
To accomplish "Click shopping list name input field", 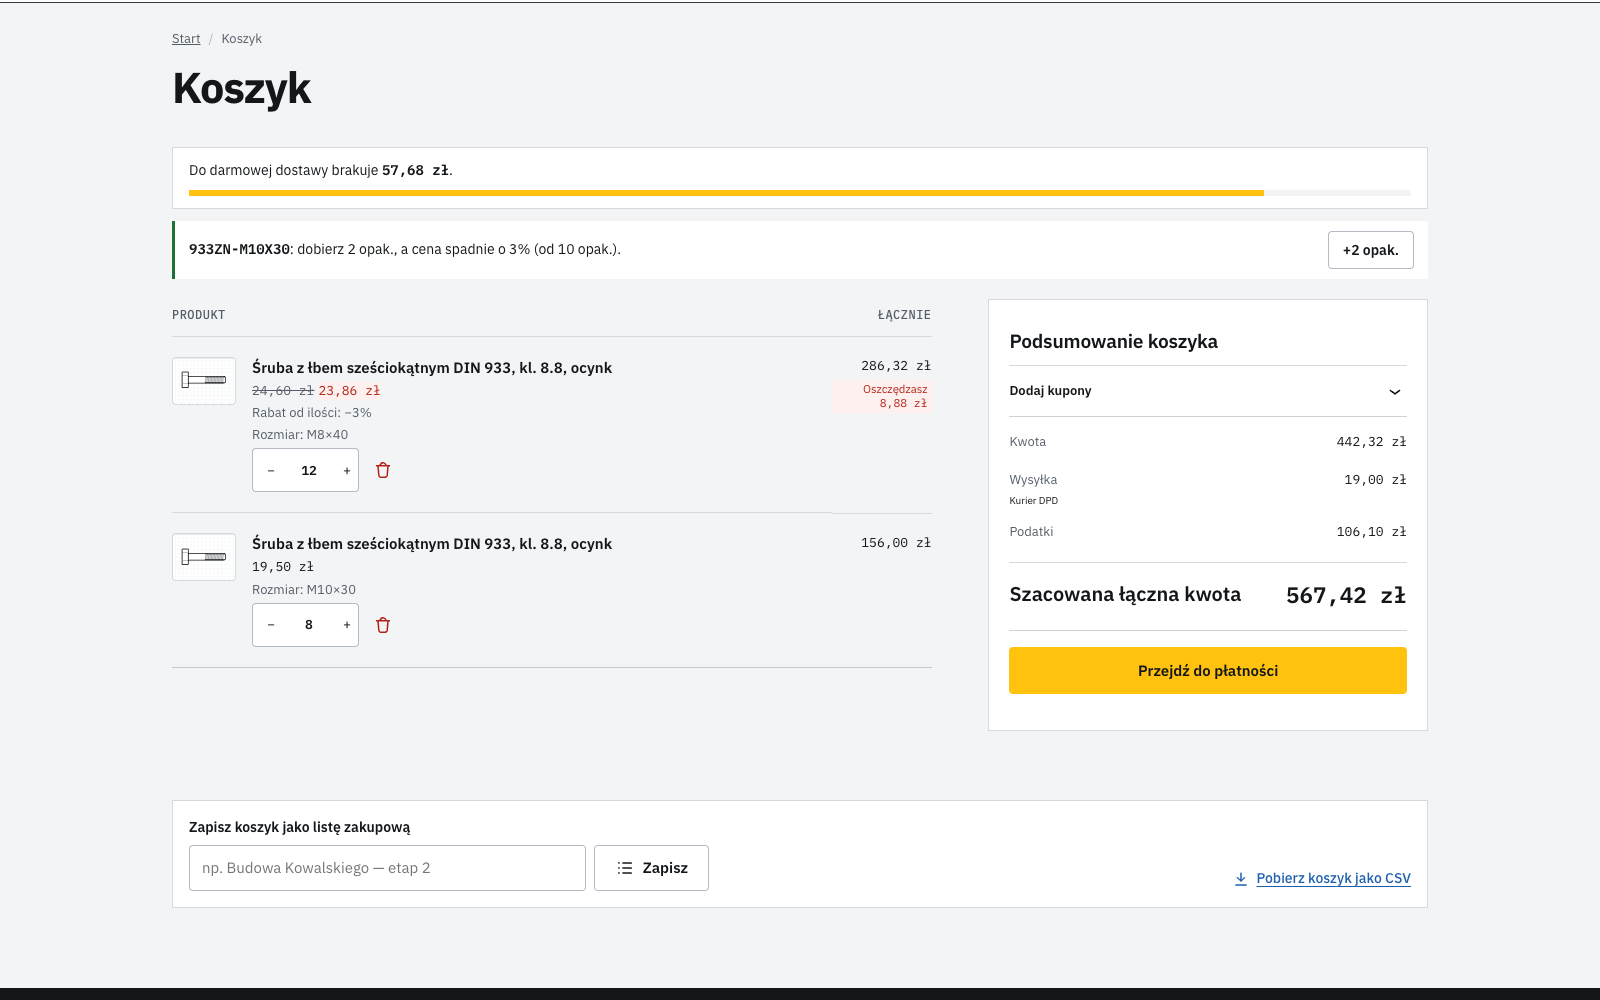I will click(x=387, y=868).
